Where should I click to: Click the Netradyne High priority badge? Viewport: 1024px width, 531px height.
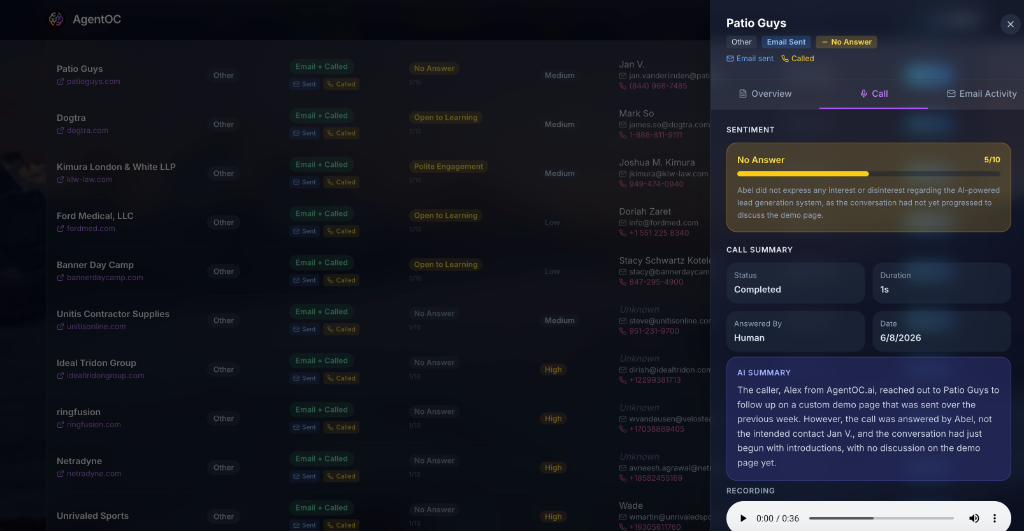tap(553, 468)
